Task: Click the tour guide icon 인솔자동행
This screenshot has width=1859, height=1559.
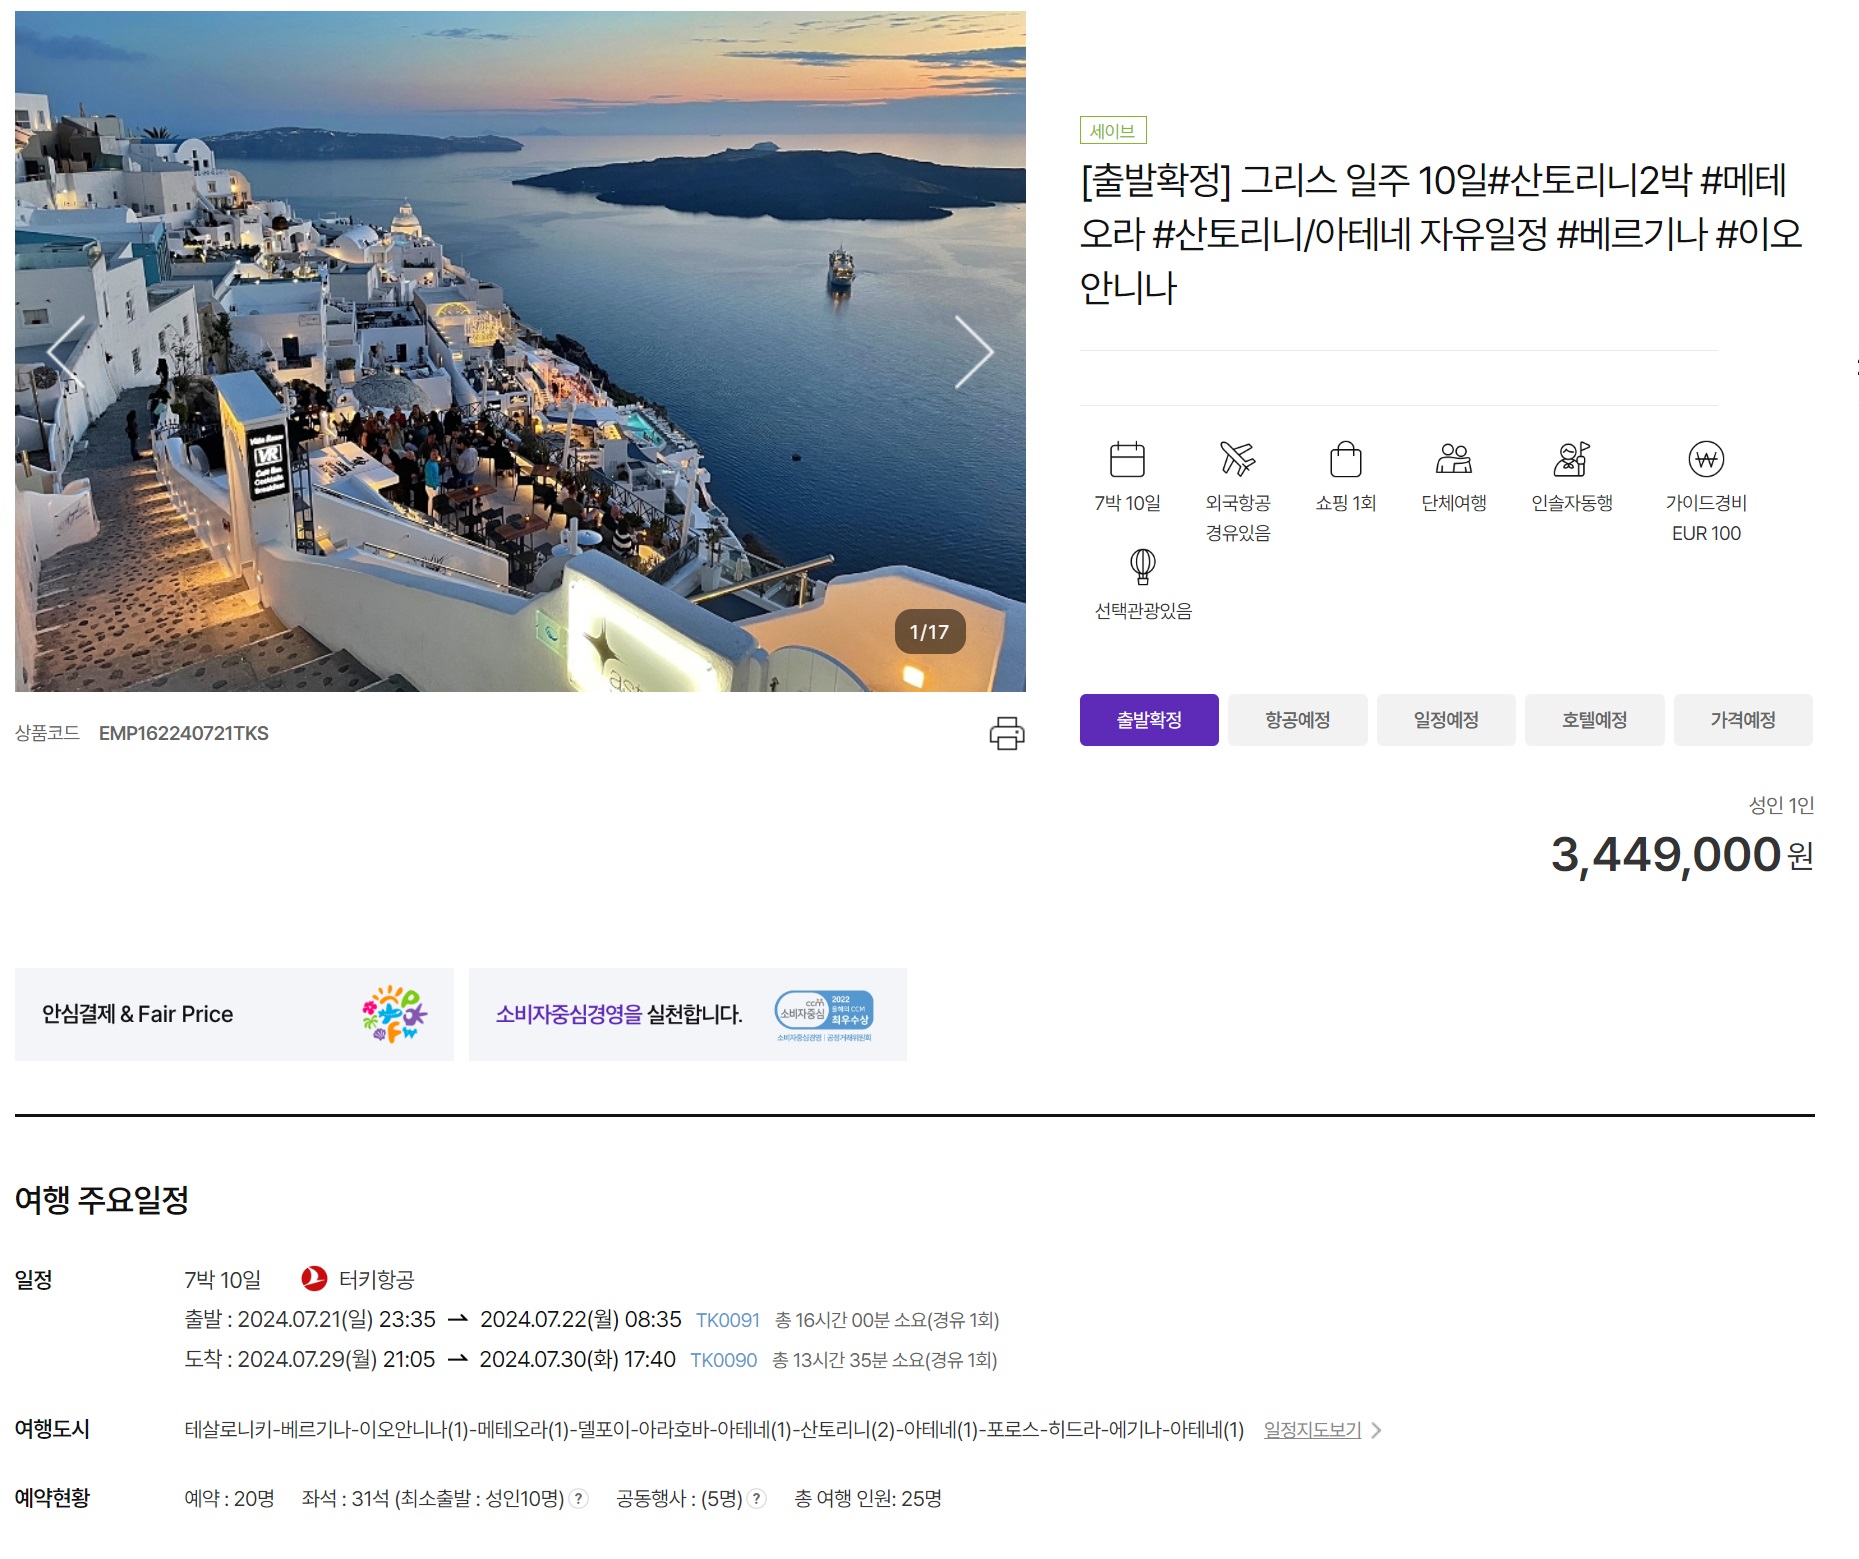Action: (x=1571, y=459)
